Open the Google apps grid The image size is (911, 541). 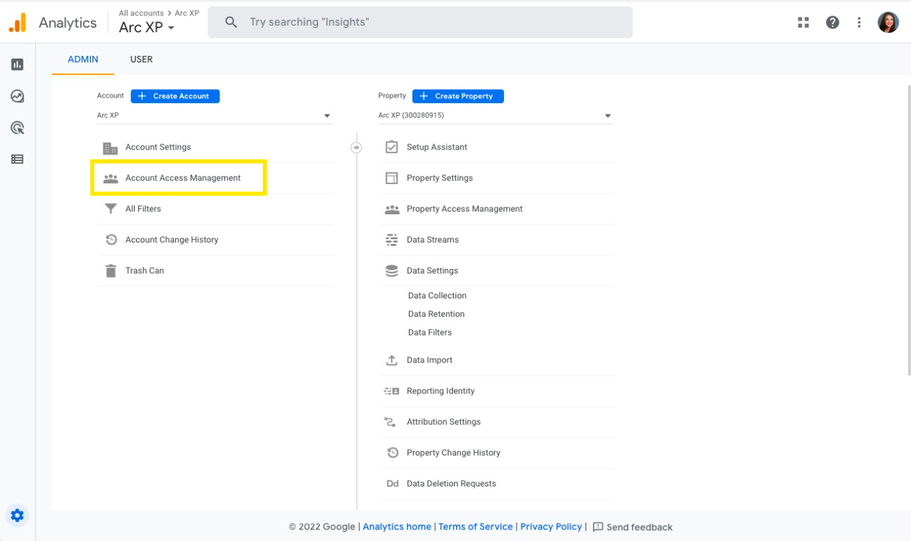point(804,23)
